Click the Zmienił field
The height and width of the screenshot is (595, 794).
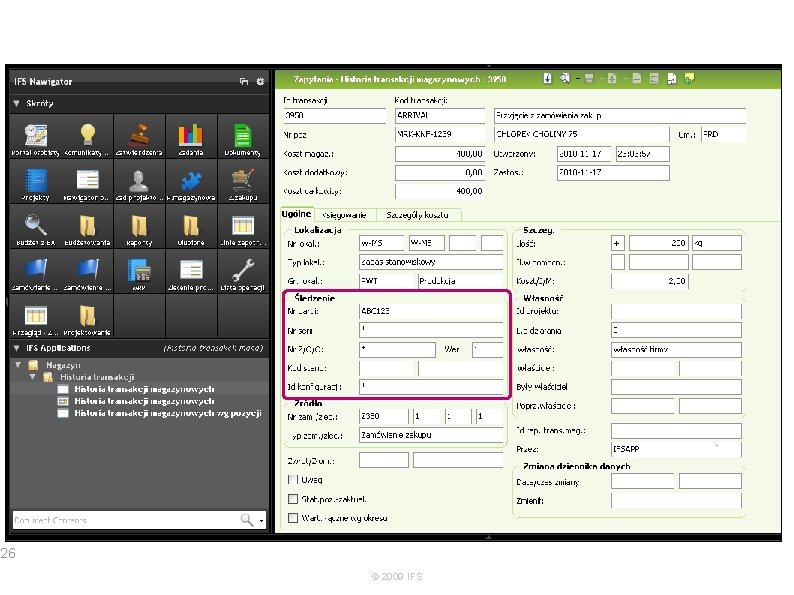[x=676, y=501]
